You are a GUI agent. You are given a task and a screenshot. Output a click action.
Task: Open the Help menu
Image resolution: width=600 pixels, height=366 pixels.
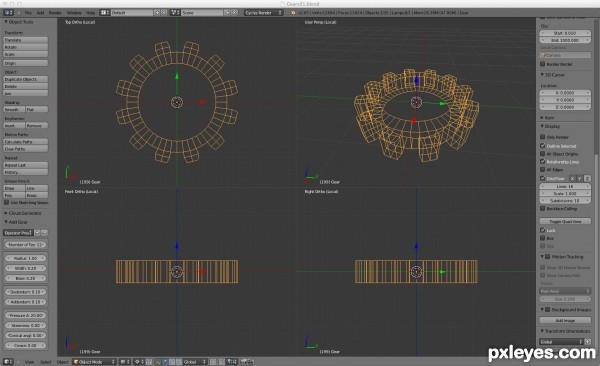click(x=91, y=13)
